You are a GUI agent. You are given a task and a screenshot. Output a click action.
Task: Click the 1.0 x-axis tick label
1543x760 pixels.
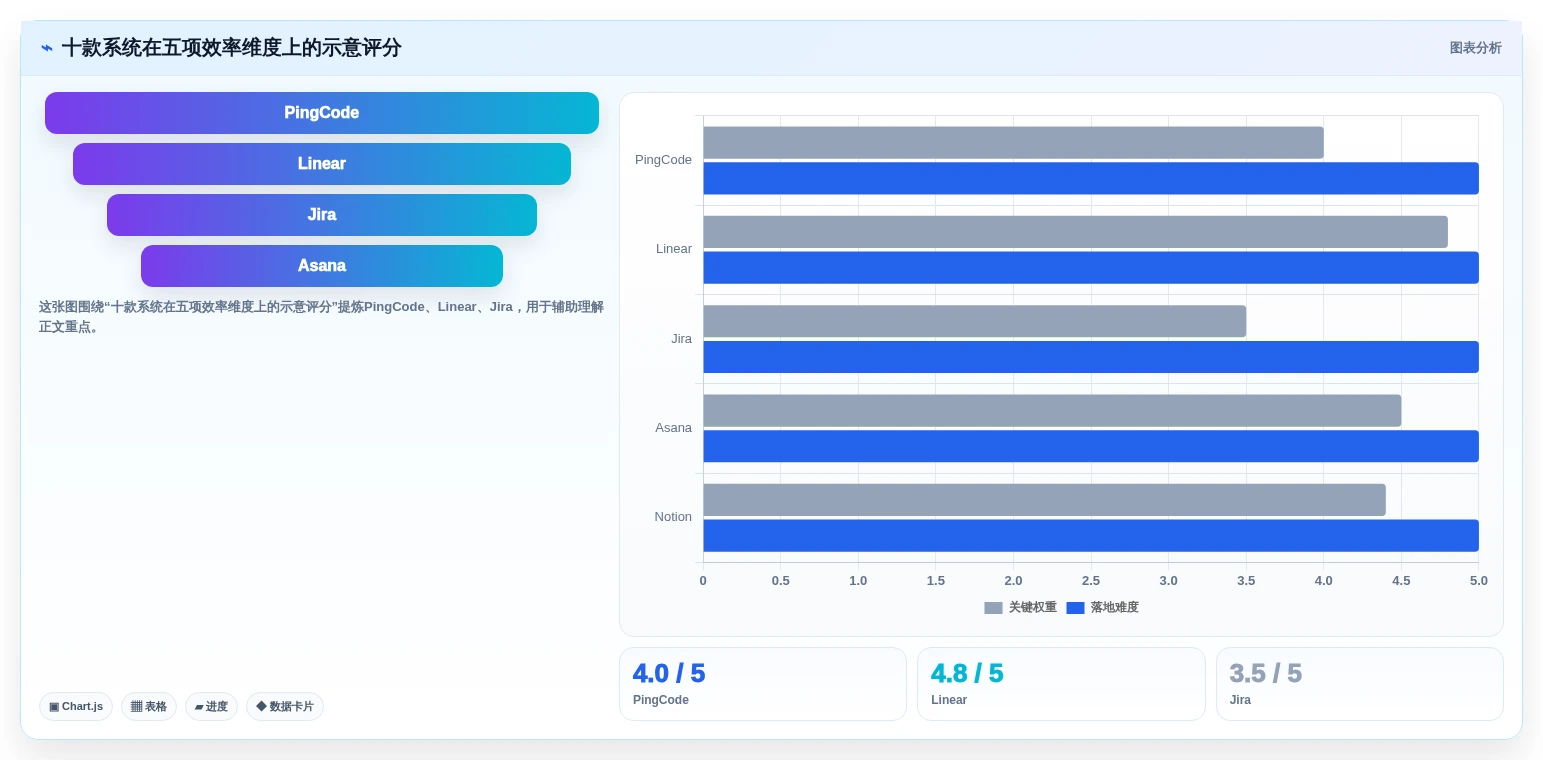point(858,581)
